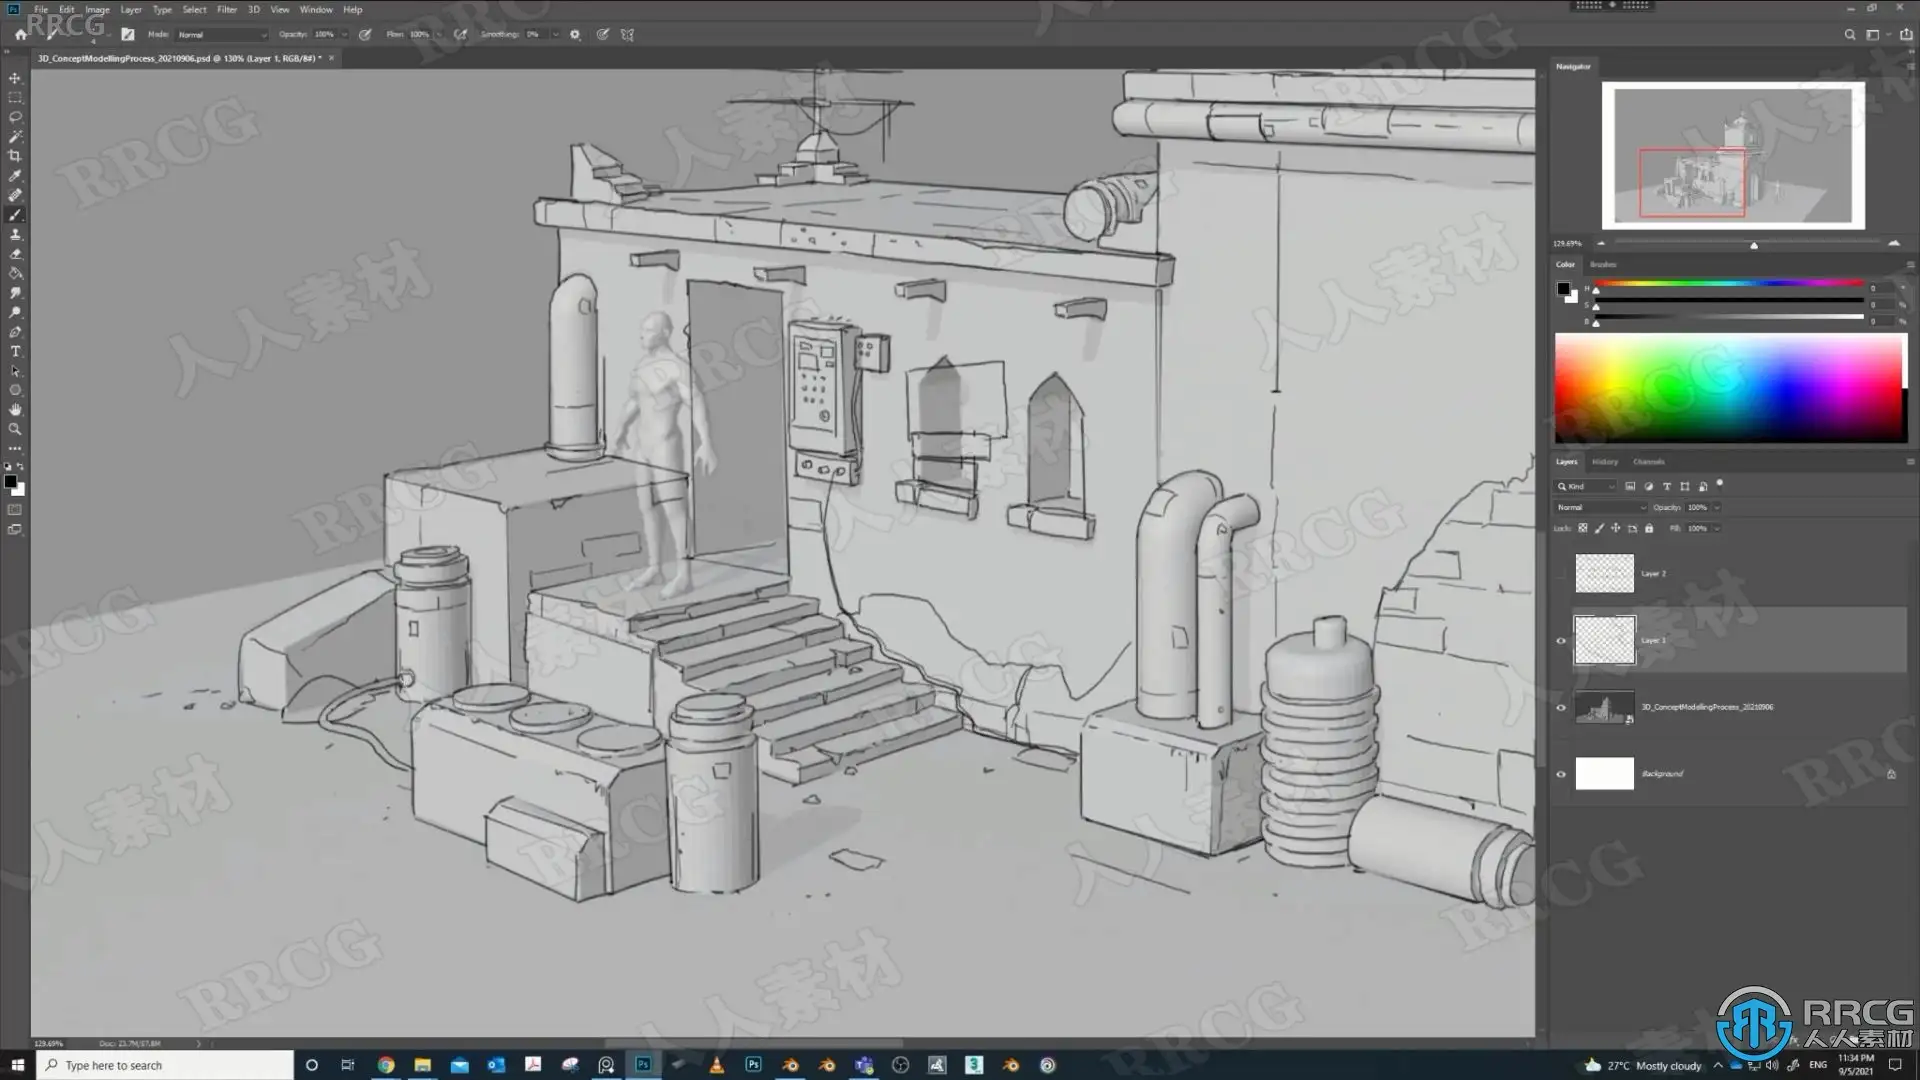This screenshot has height=1080, width=1920.
Task: Select the Lasso tool
Action: [x=15, y=117]
